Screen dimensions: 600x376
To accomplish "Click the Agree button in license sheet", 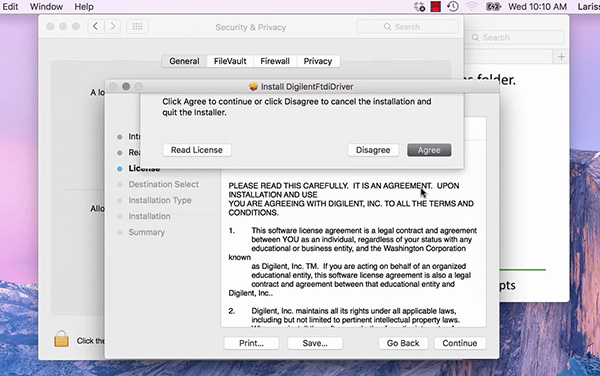I will tap(429, 150).
